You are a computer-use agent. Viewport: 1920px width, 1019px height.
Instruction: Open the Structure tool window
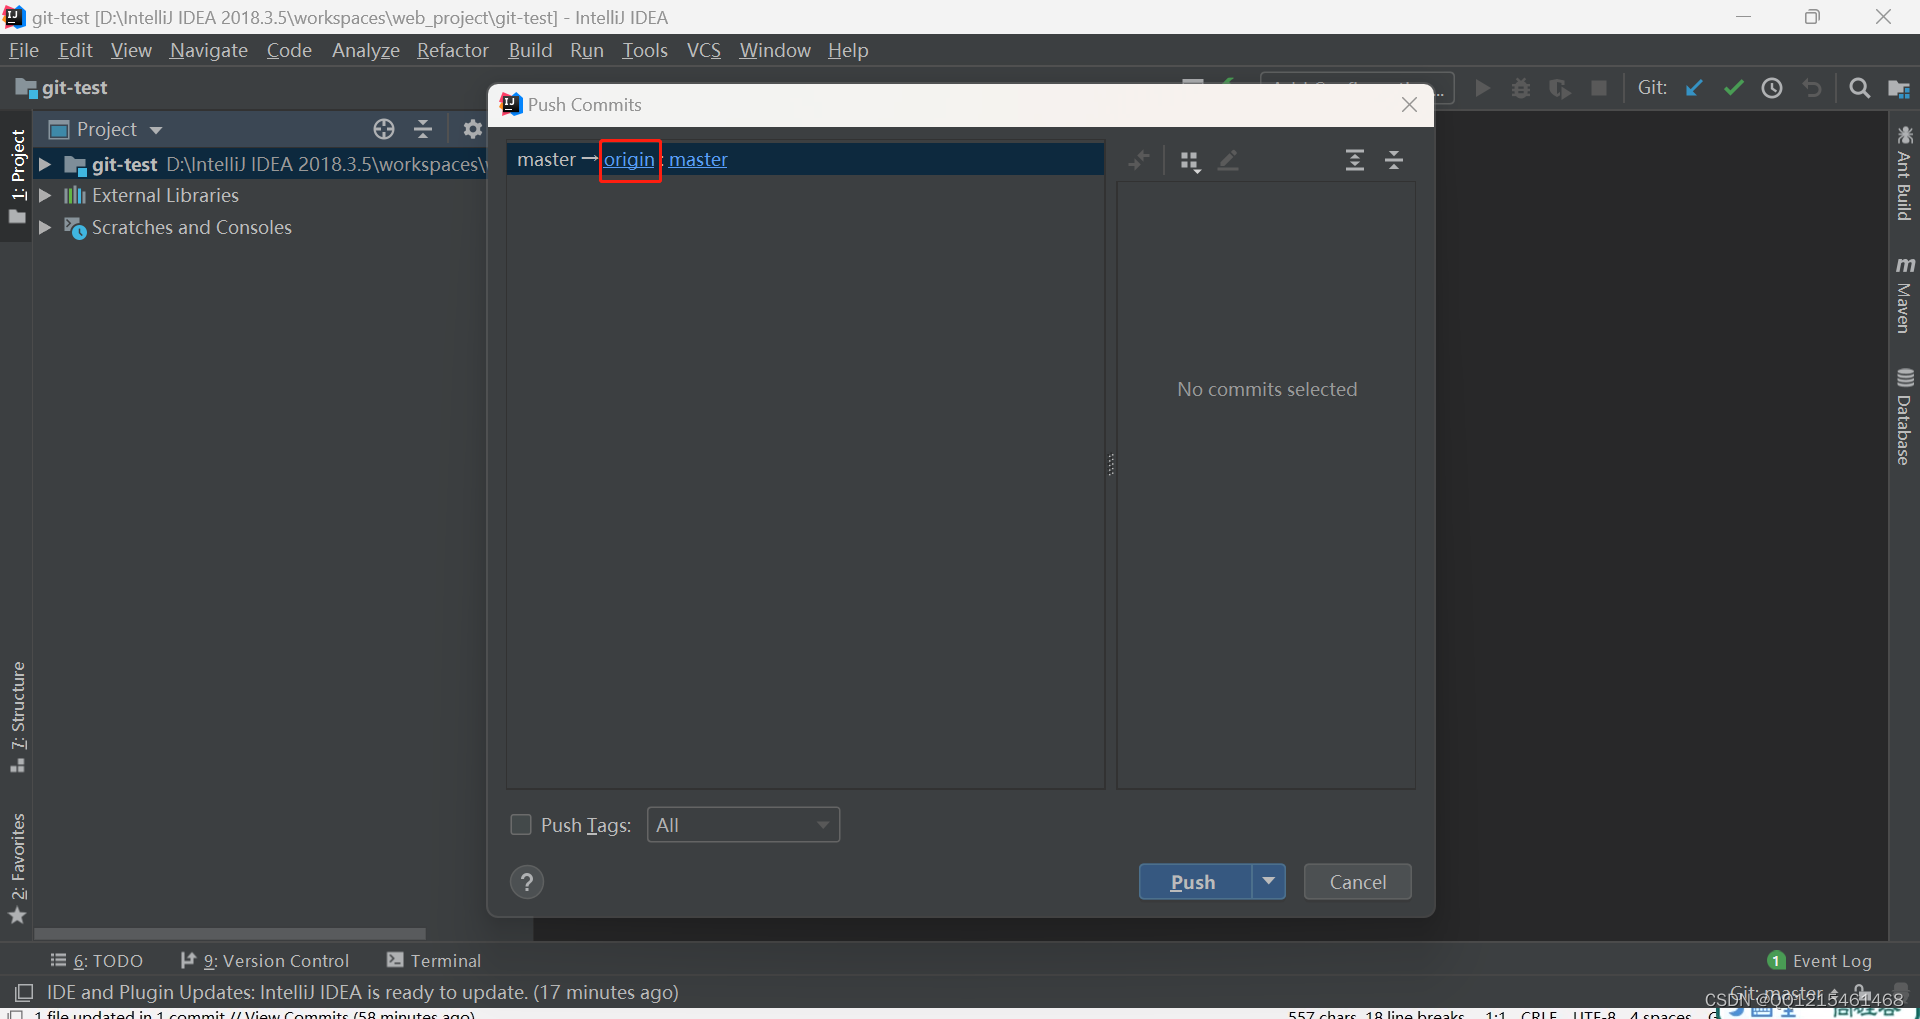(17, 717)
